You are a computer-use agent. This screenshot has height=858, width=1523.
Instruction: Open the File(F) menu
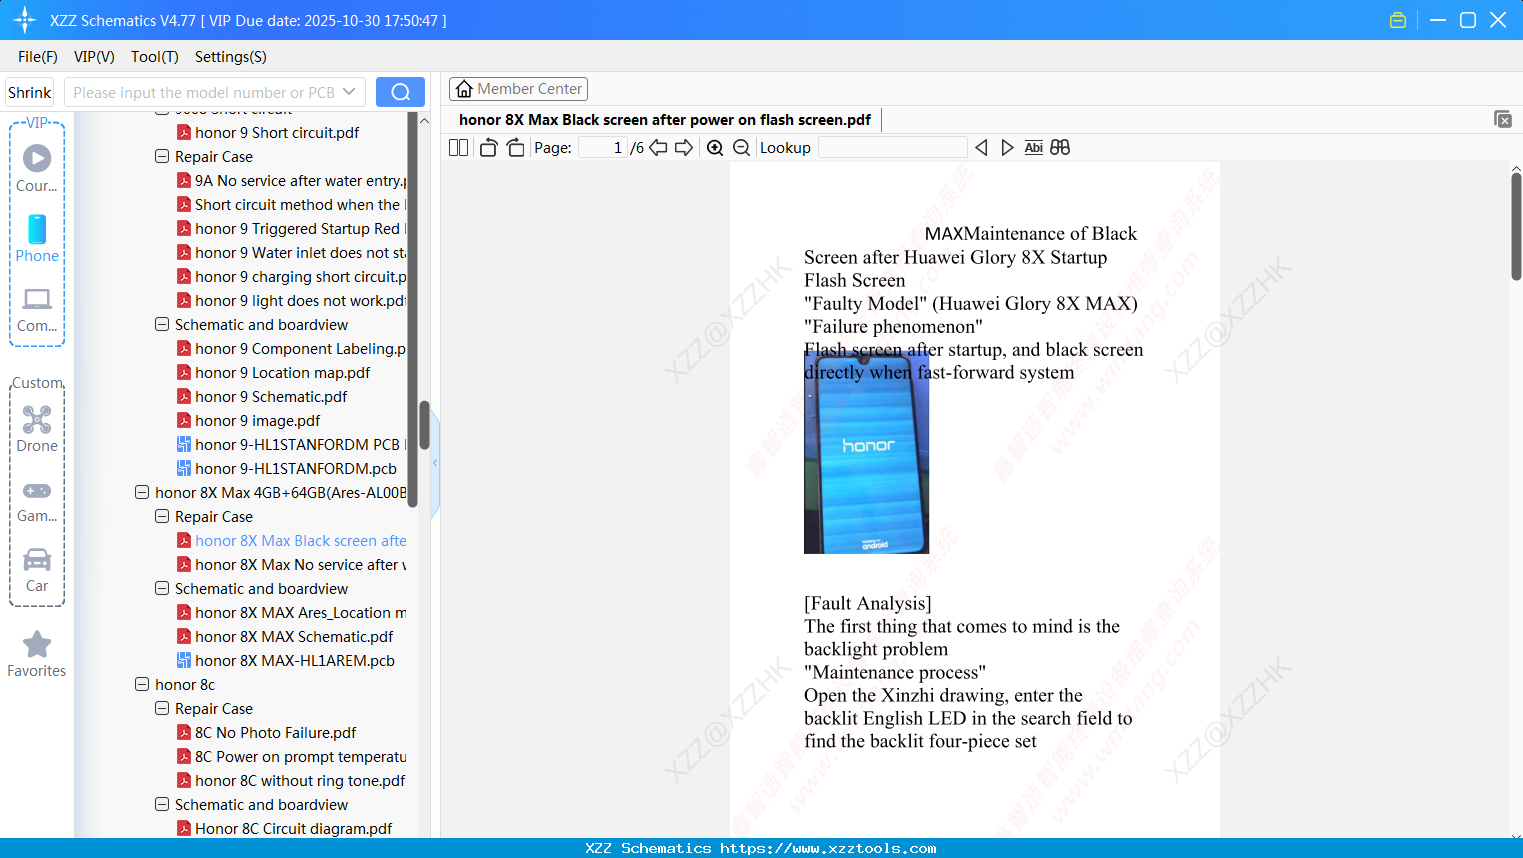coord(38,57)
